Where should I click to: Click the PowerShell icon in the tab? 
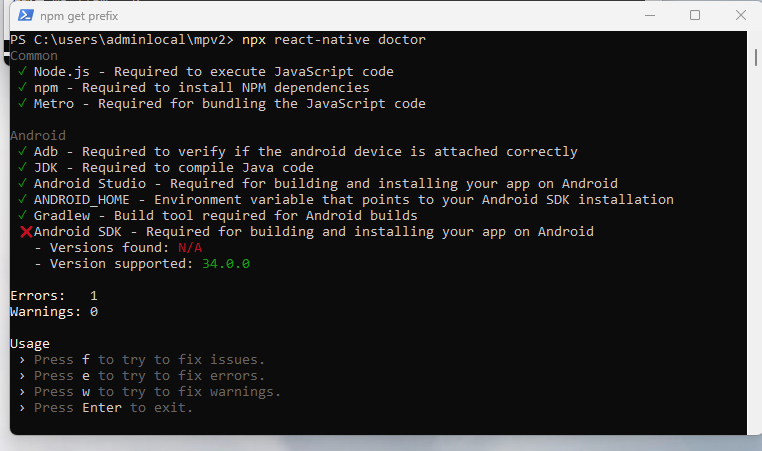tap(27, 15)
